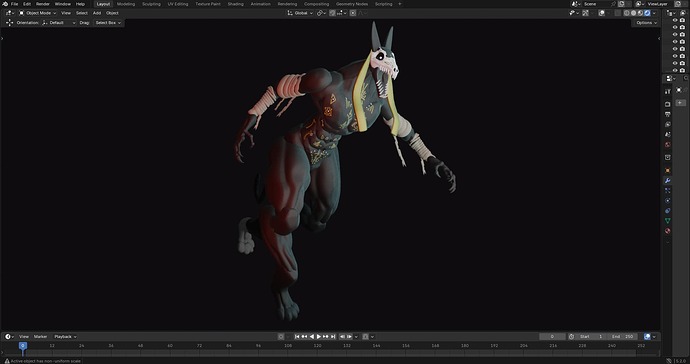Jump to the next keyframe
The height and width of the screenshot is (364, 690).
tap(326, 336)
